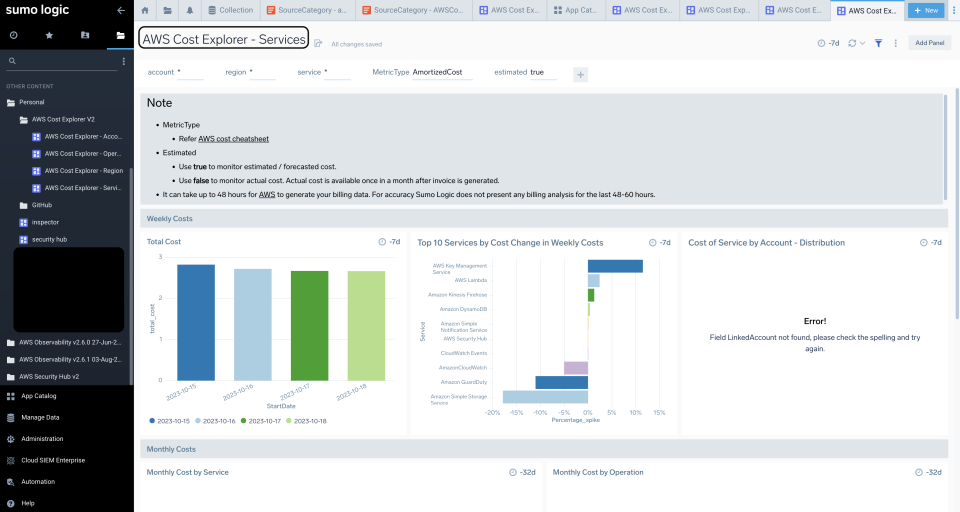Switch to the Collection tab

point(231,10)
